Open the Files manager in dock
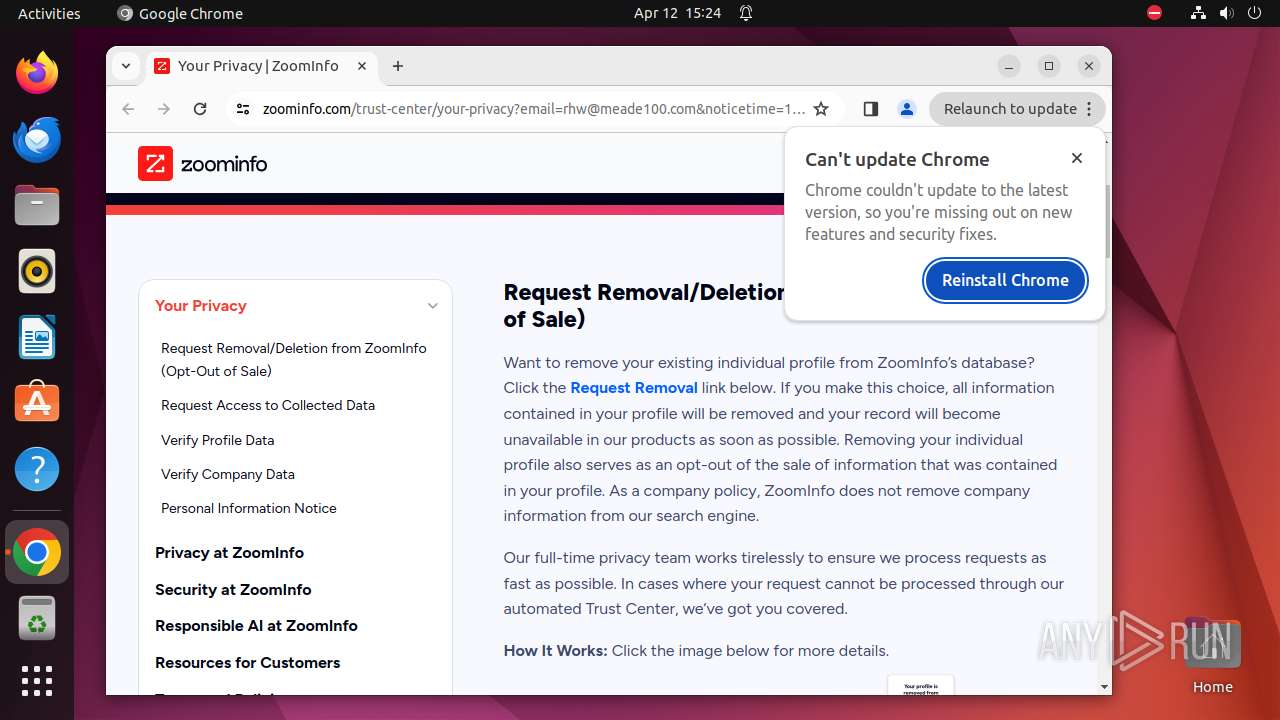Image resolution: width=1280 pixels, height=720 pixels. pyautogui.click(x=37, y=205)
